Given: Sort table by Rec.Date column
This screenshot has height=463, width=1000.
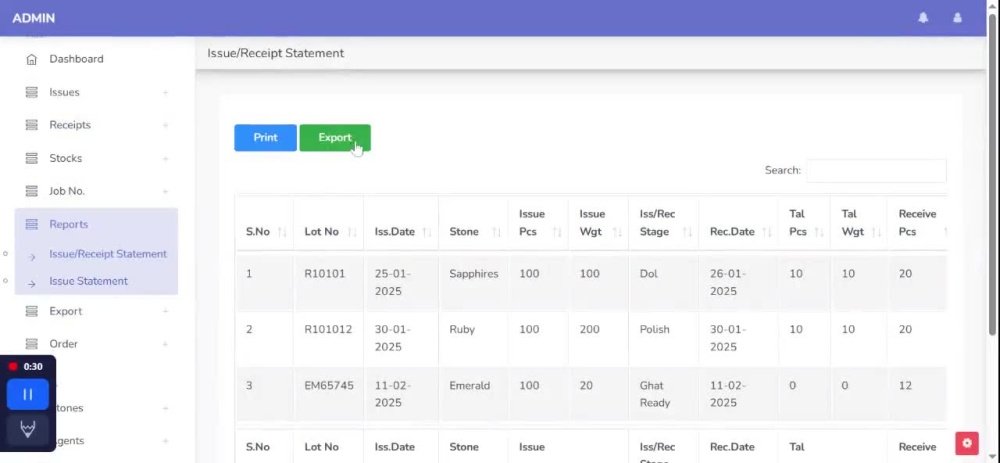Looking at the screenshot, I should (x=767, y=232).
